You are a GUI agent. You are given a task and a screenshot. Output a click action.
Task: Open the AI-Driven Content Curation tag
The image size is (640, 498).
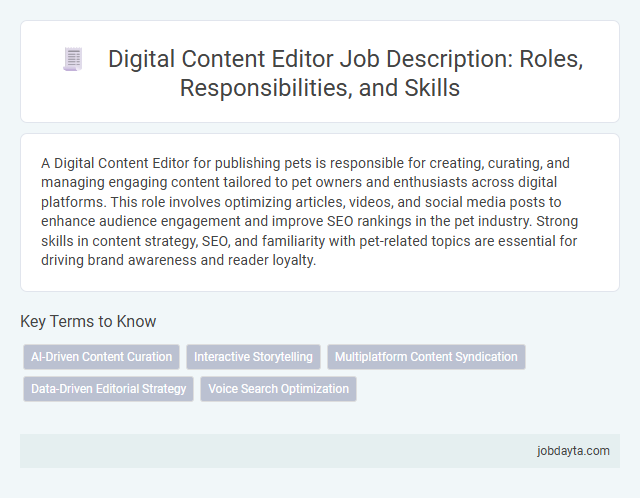pos(101,357)
